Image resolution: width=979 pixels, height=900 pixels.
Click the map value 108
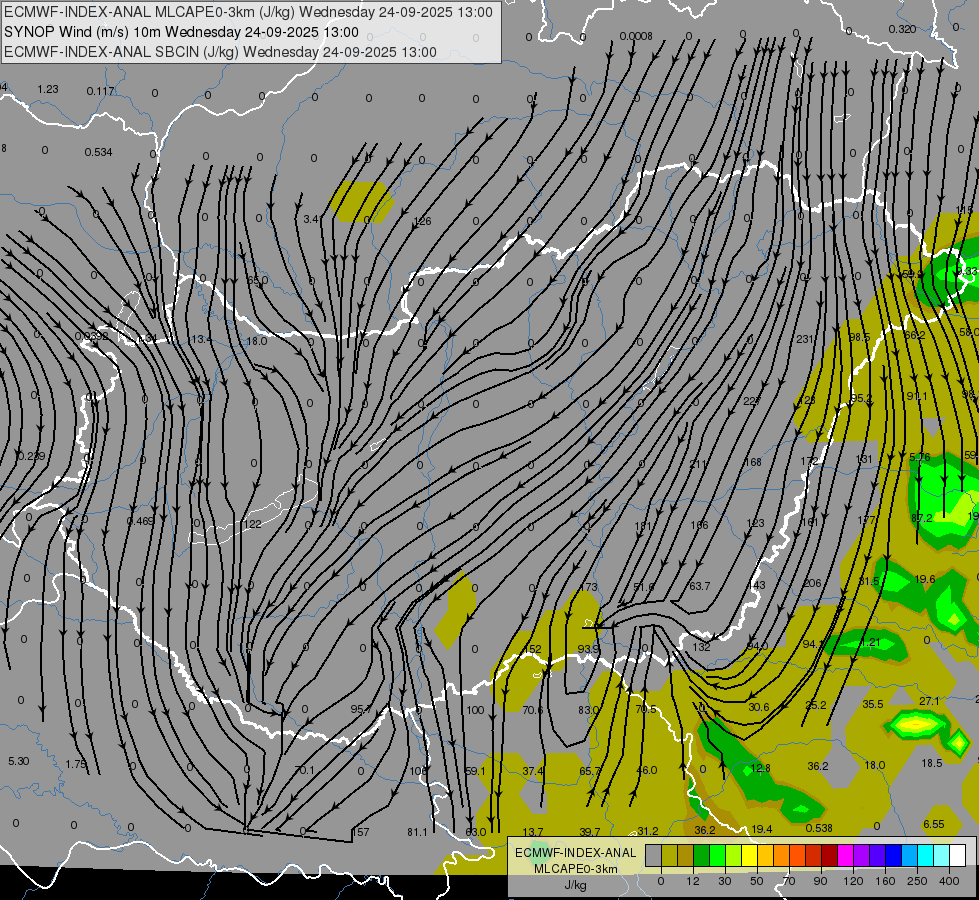pyautogui.click(x=418, y=771)
